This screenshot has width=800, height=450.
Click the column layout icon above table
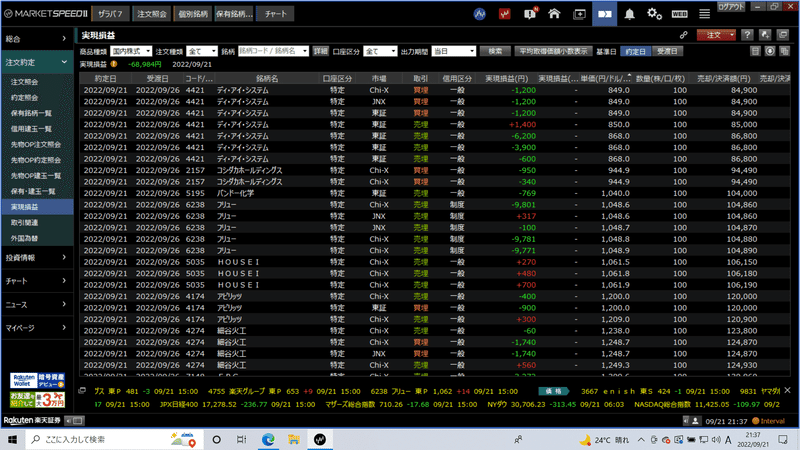(756, 51)
